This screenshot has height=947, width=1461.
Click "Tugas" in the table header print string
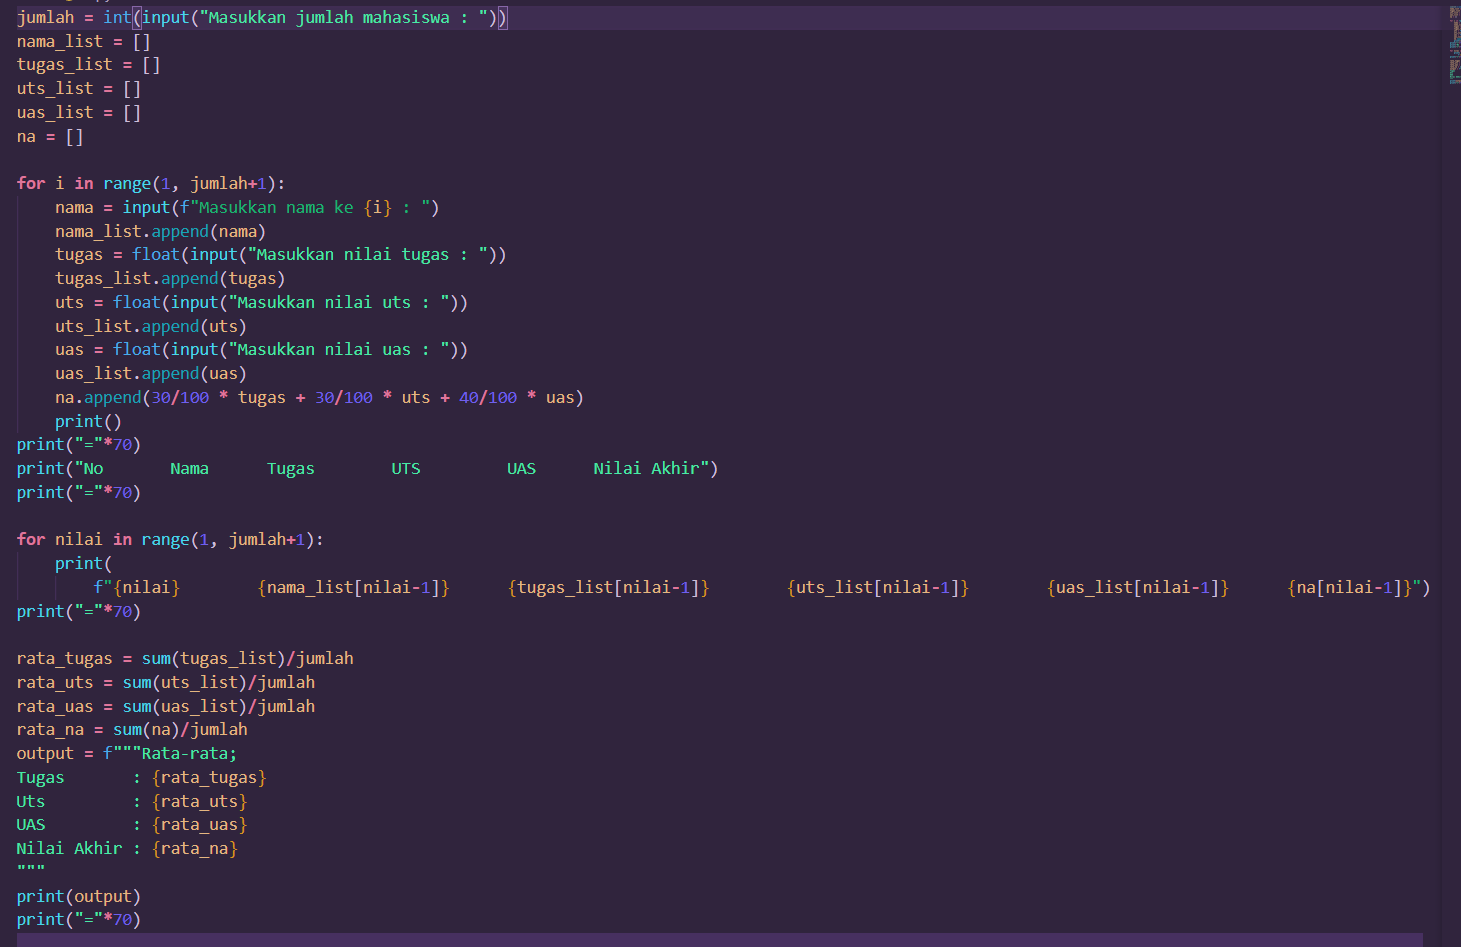click(290, 469)
